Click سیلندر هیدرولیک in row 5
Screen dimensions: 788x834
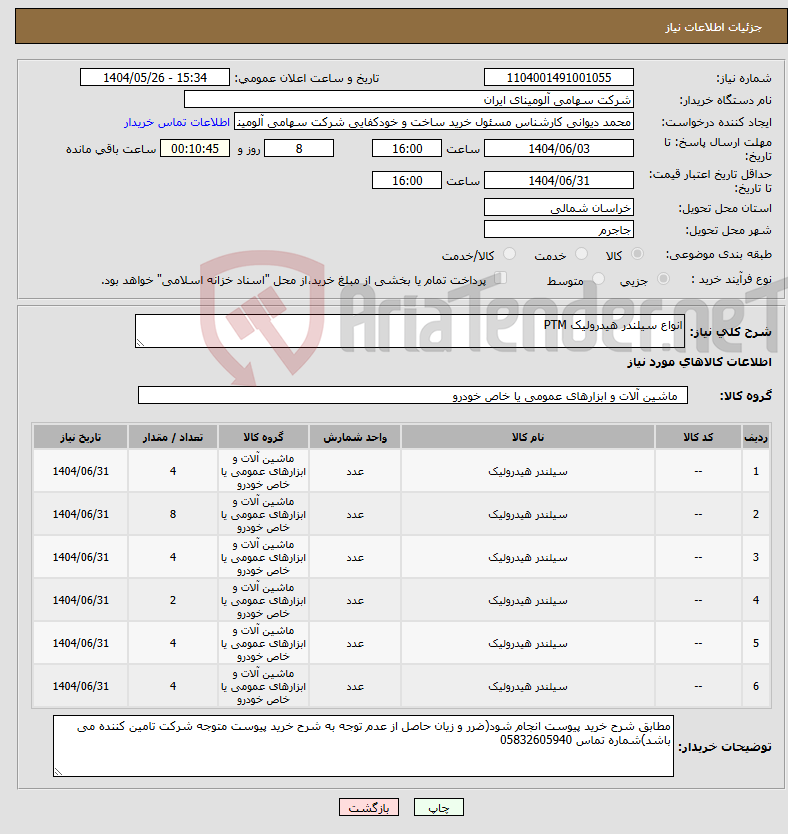527,644
